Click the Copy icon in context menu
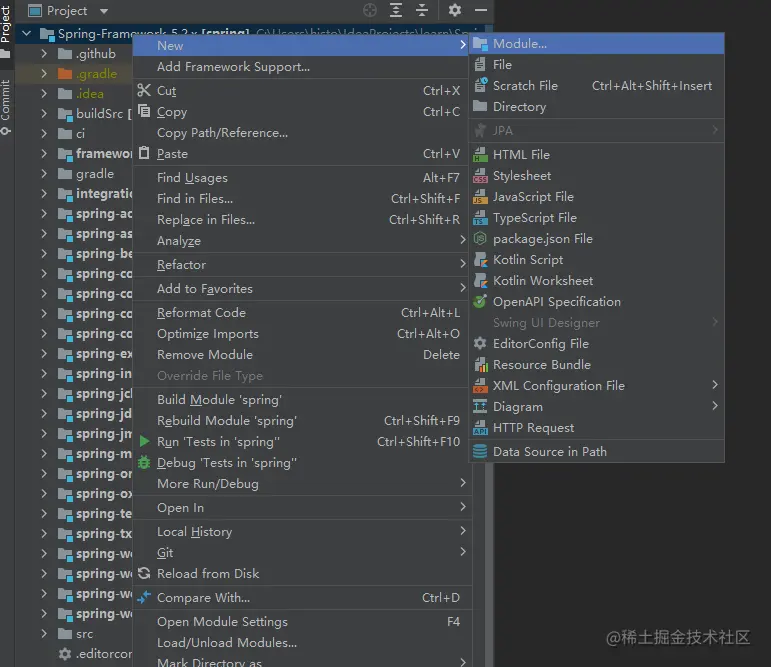The width and height of the screenshot is (771, 667). [x=144, y=111]
